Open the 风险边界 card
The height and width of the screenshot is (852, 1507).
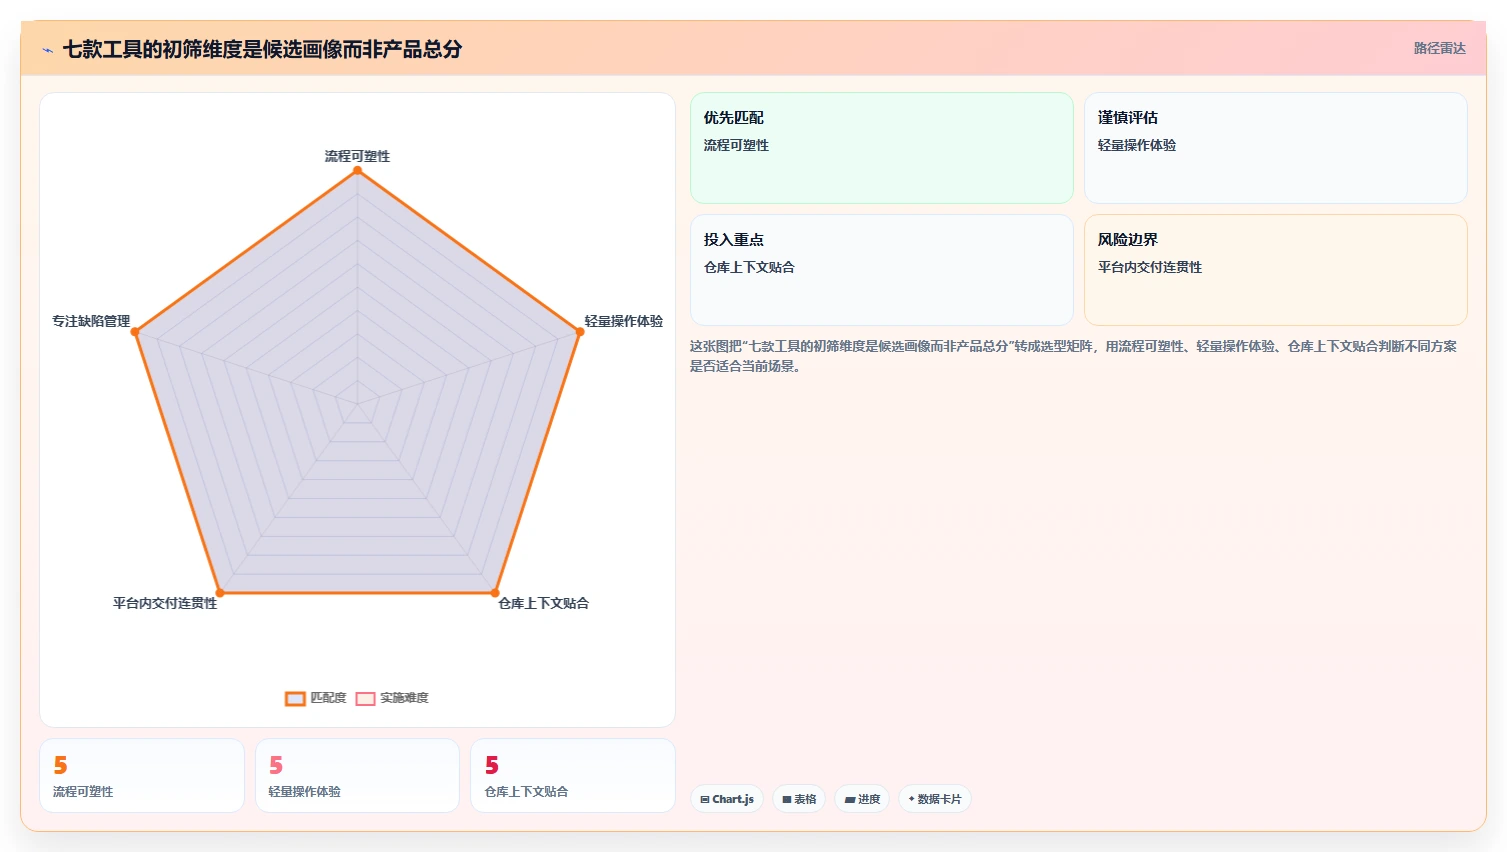1276,270
